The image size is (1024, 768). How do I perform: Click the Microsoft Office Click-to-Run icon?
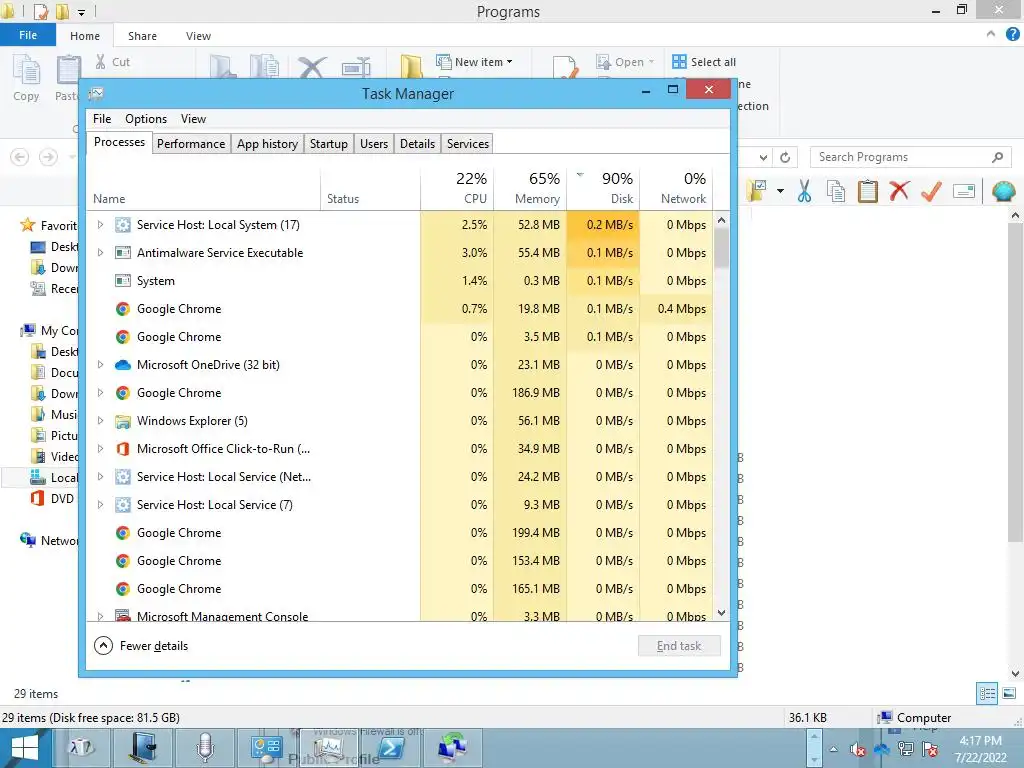coord(123,449)
